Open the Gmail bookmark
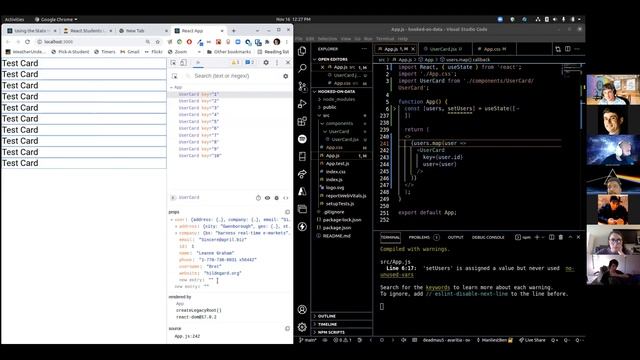Viewport: 640px width, 360px height. pos(130,52)
